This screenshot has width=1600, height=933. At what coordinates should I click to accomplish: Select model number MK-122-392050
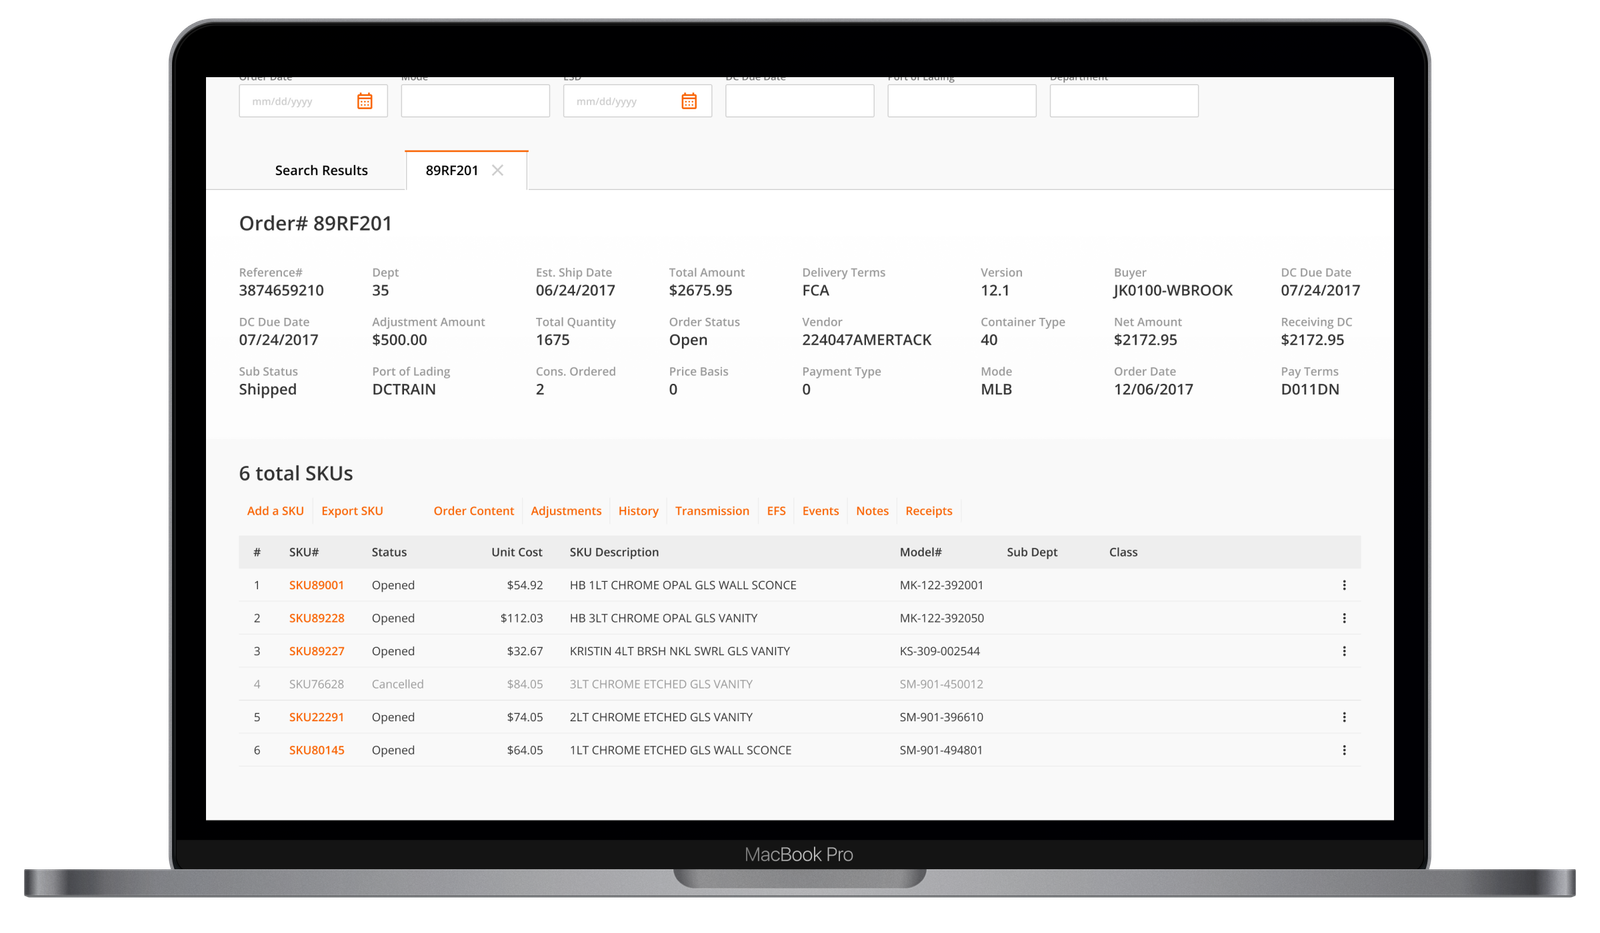[941, 618]
